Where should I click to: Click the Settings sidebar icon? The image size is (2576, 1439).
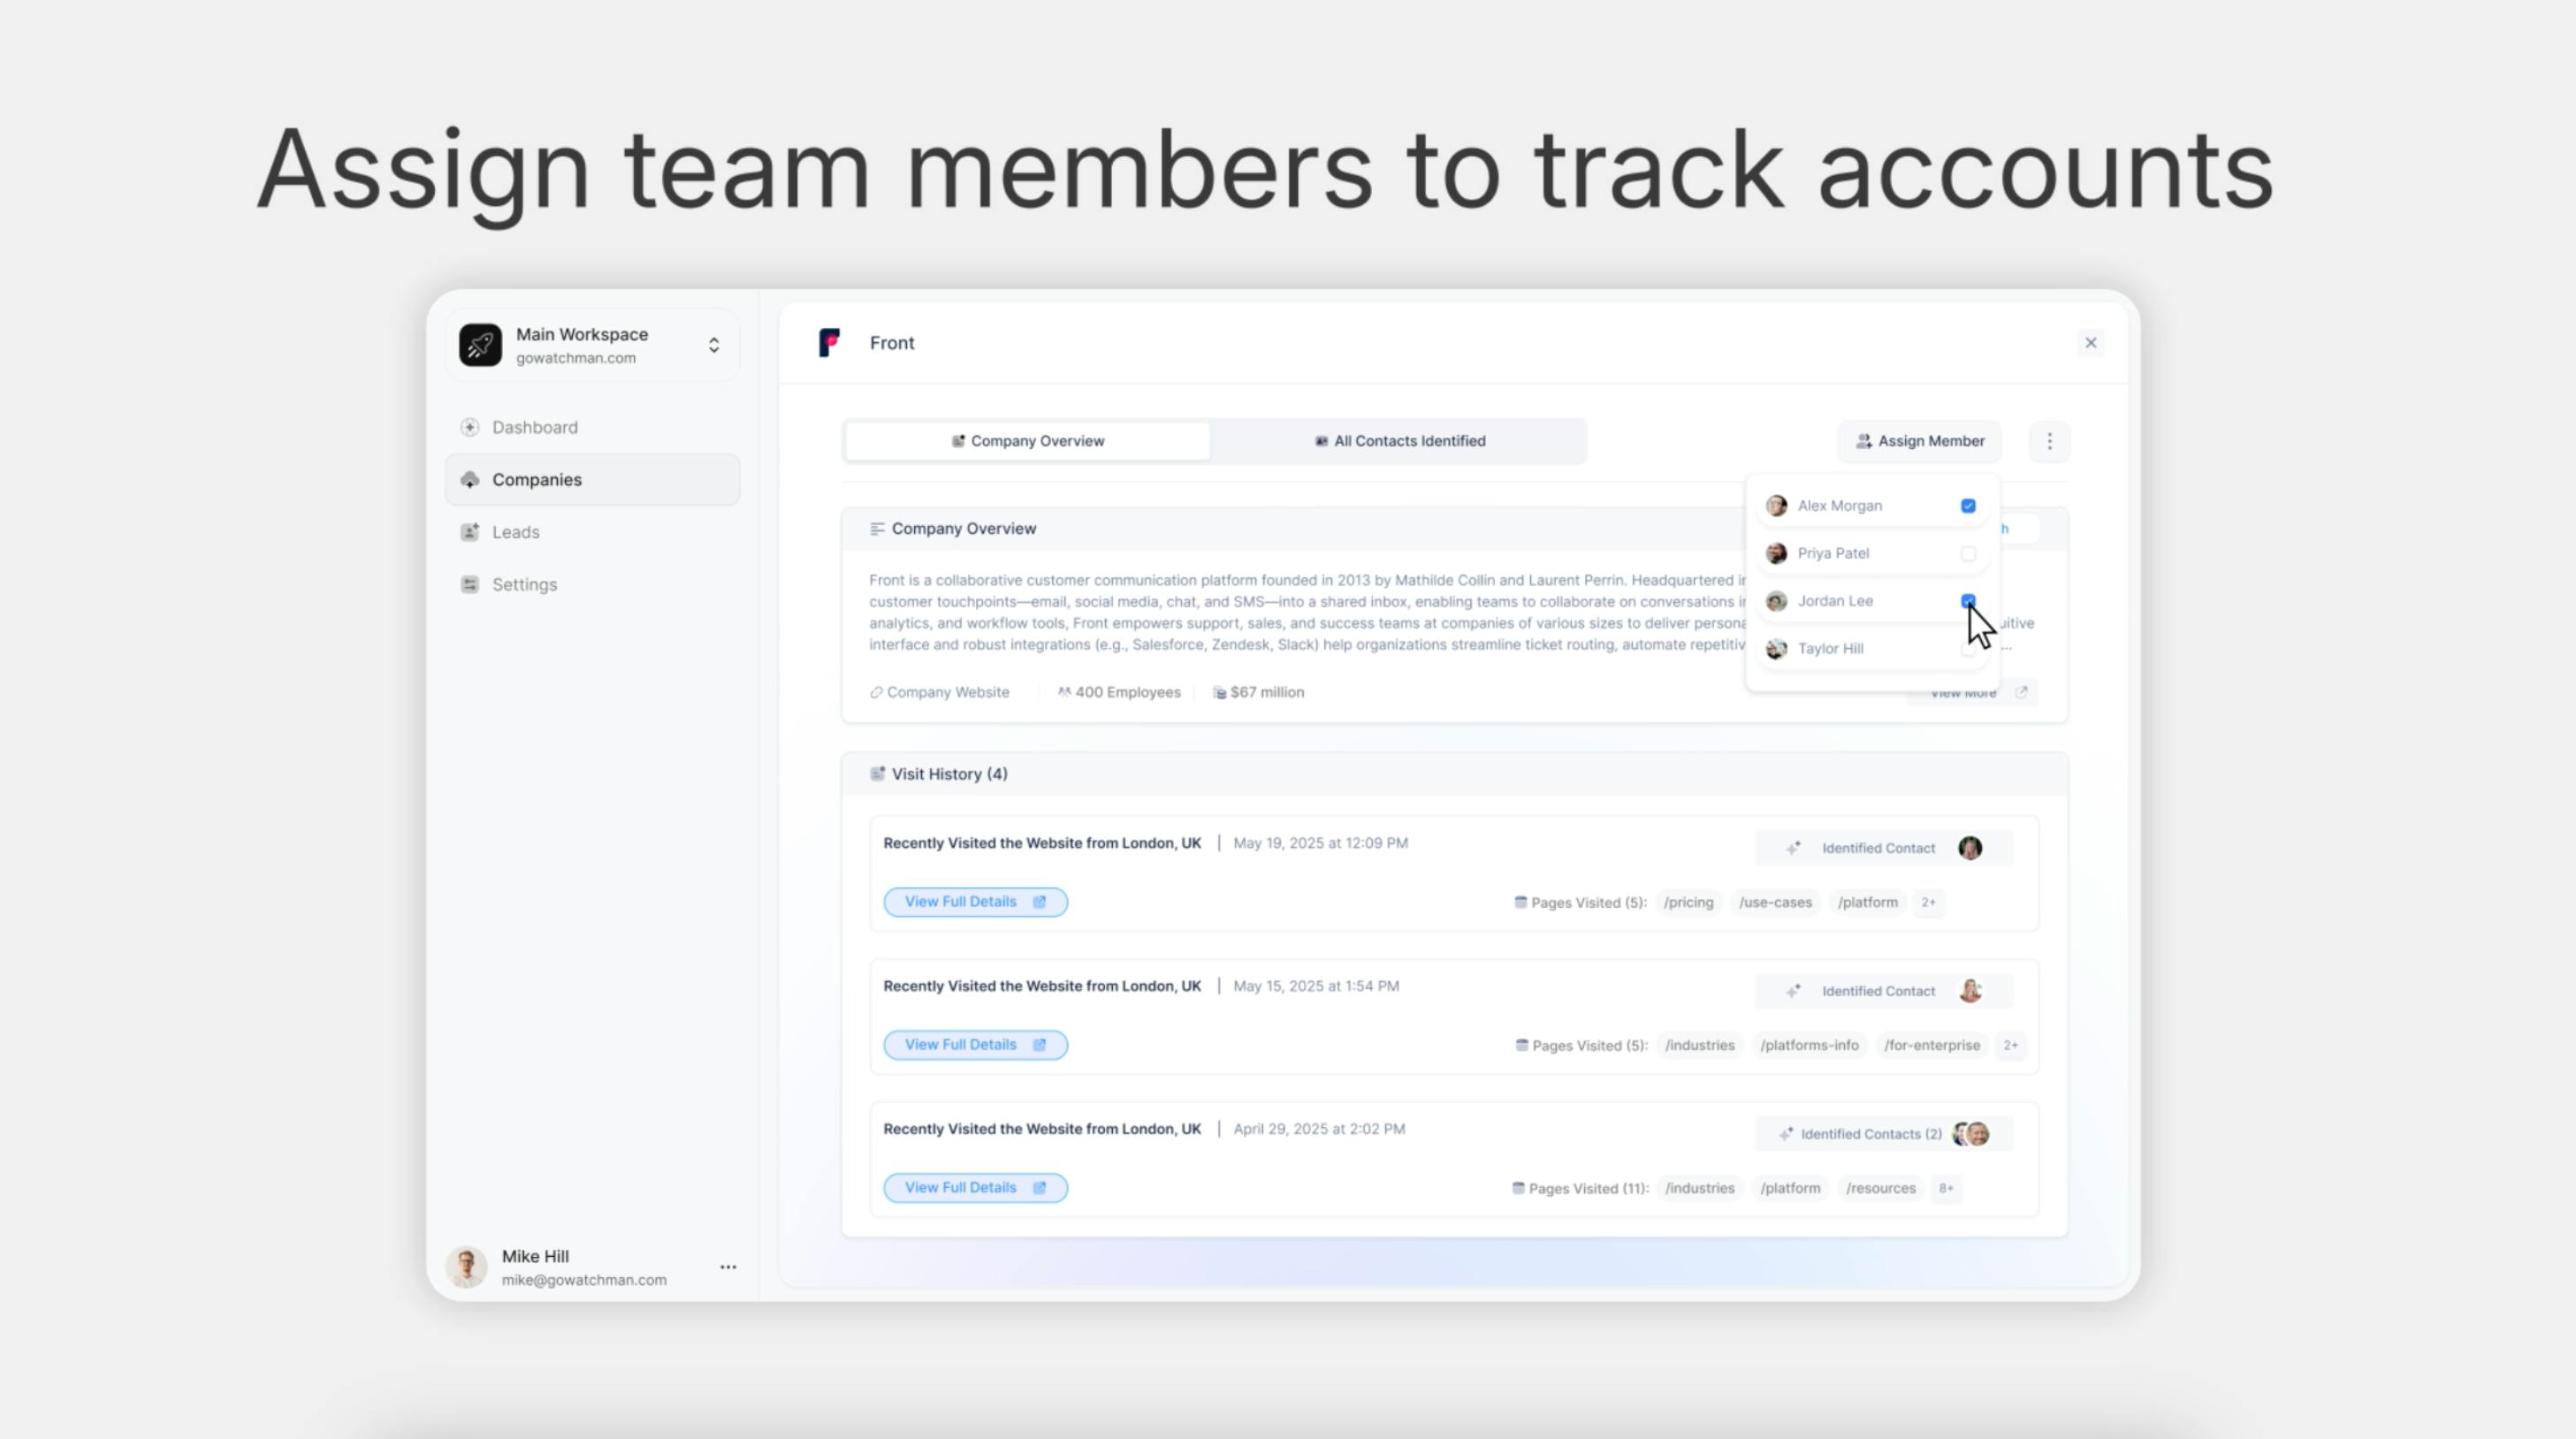click(469, 584)
